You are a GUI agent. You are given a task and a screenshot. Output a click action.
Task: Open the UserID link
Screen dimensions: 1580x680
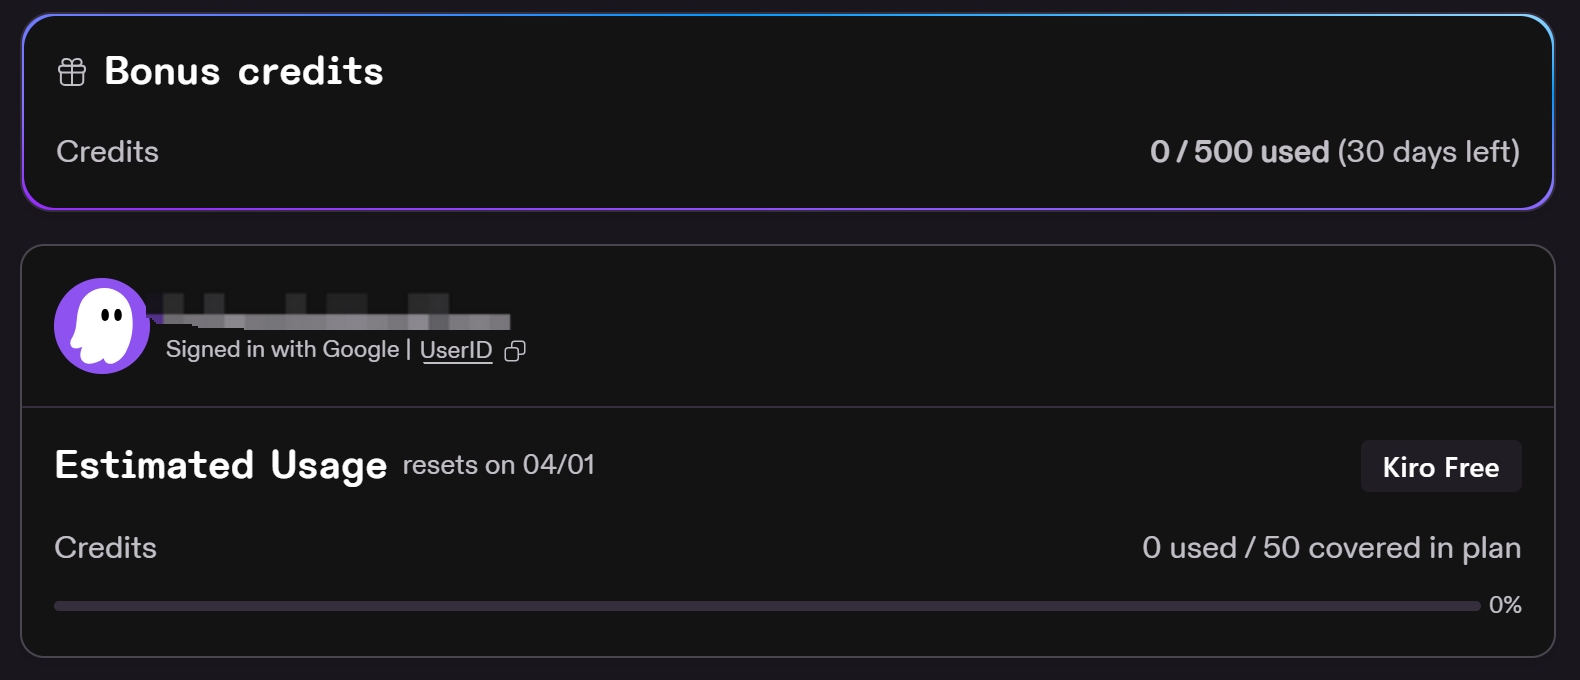click(456, 350)
